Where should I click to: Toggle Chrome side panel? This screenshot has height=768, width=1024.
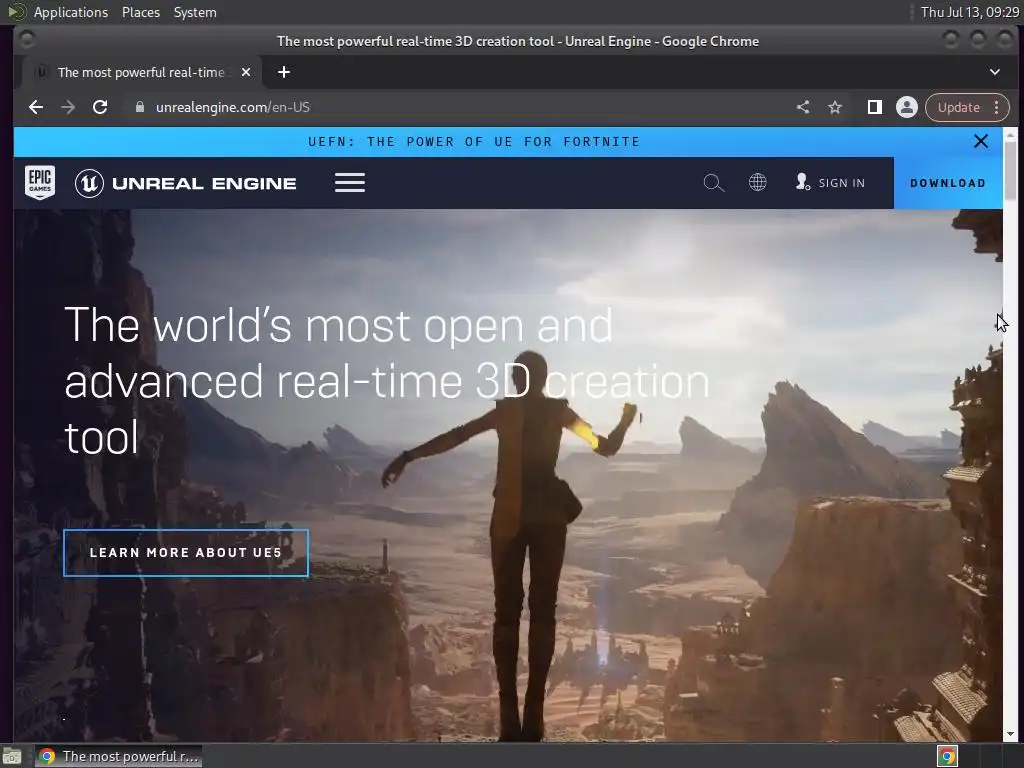pos(874,107)
